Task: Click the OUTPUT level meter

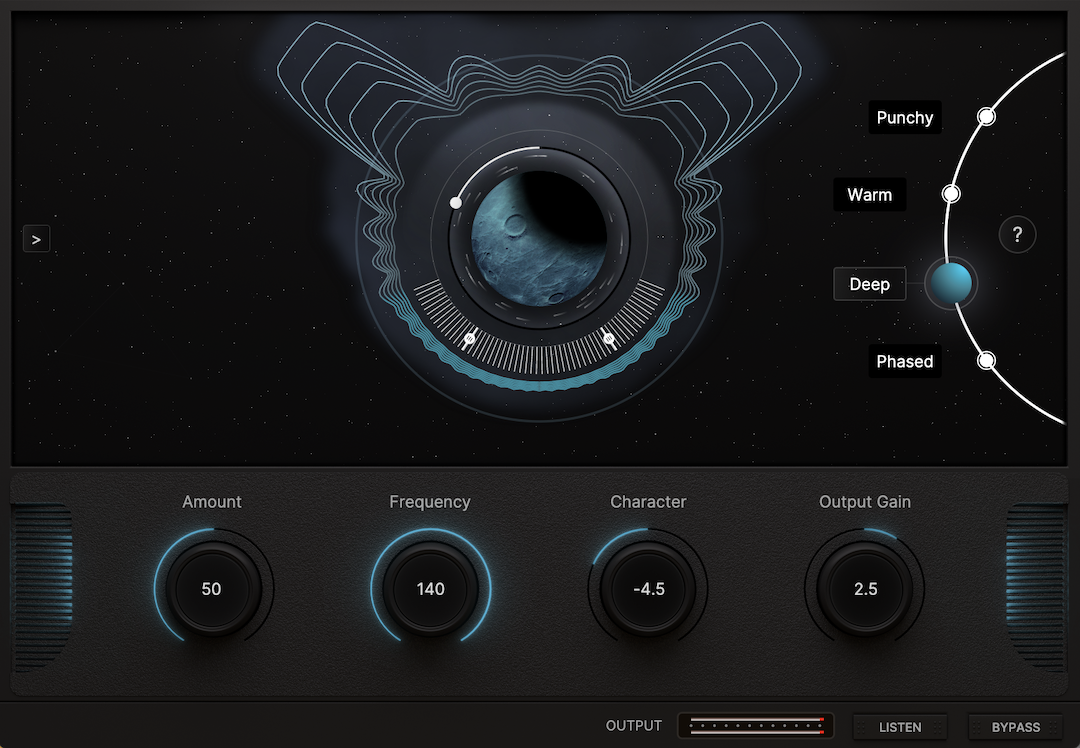Action: tap(755, 726)
